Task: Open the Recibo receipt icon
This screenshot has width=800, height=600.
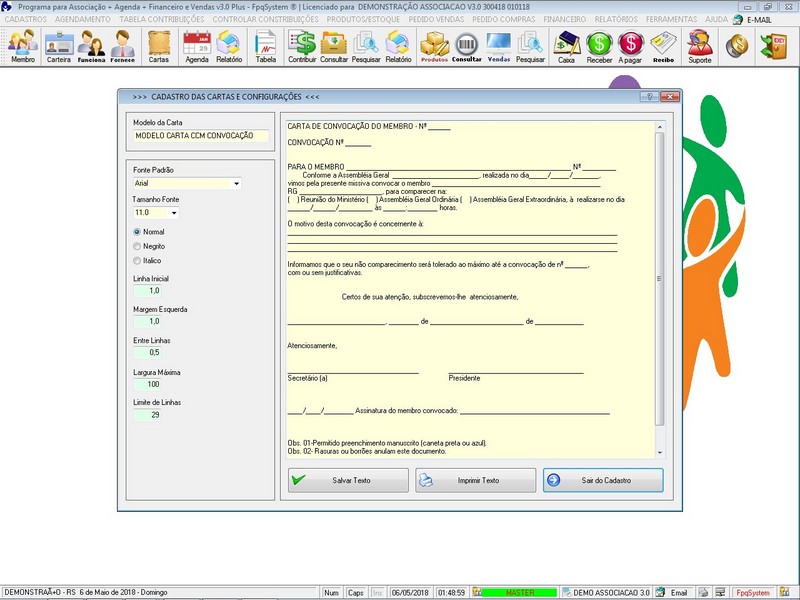Action: point(663,46)
